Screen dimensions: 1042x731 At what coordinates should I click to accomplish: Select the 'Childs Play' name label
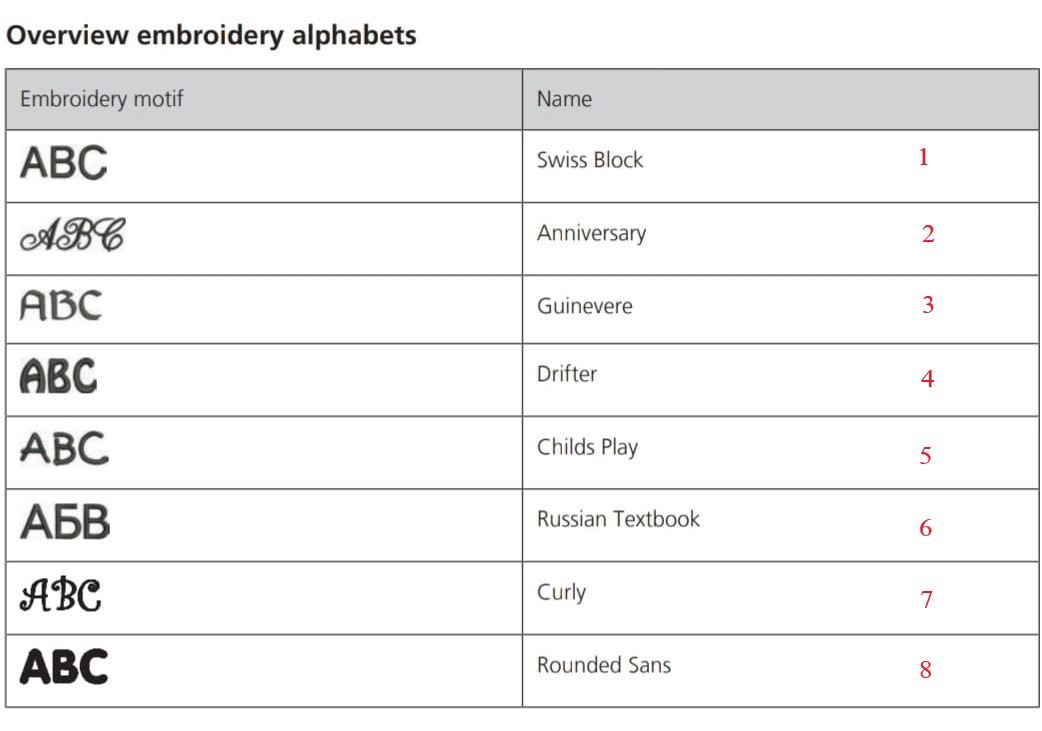pos(587,447)
